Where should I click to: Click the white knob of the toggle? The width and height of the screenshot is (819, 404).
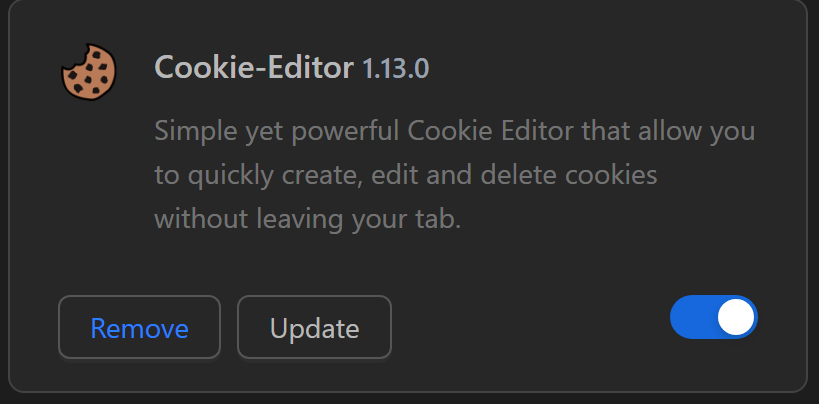pos(735,318)
